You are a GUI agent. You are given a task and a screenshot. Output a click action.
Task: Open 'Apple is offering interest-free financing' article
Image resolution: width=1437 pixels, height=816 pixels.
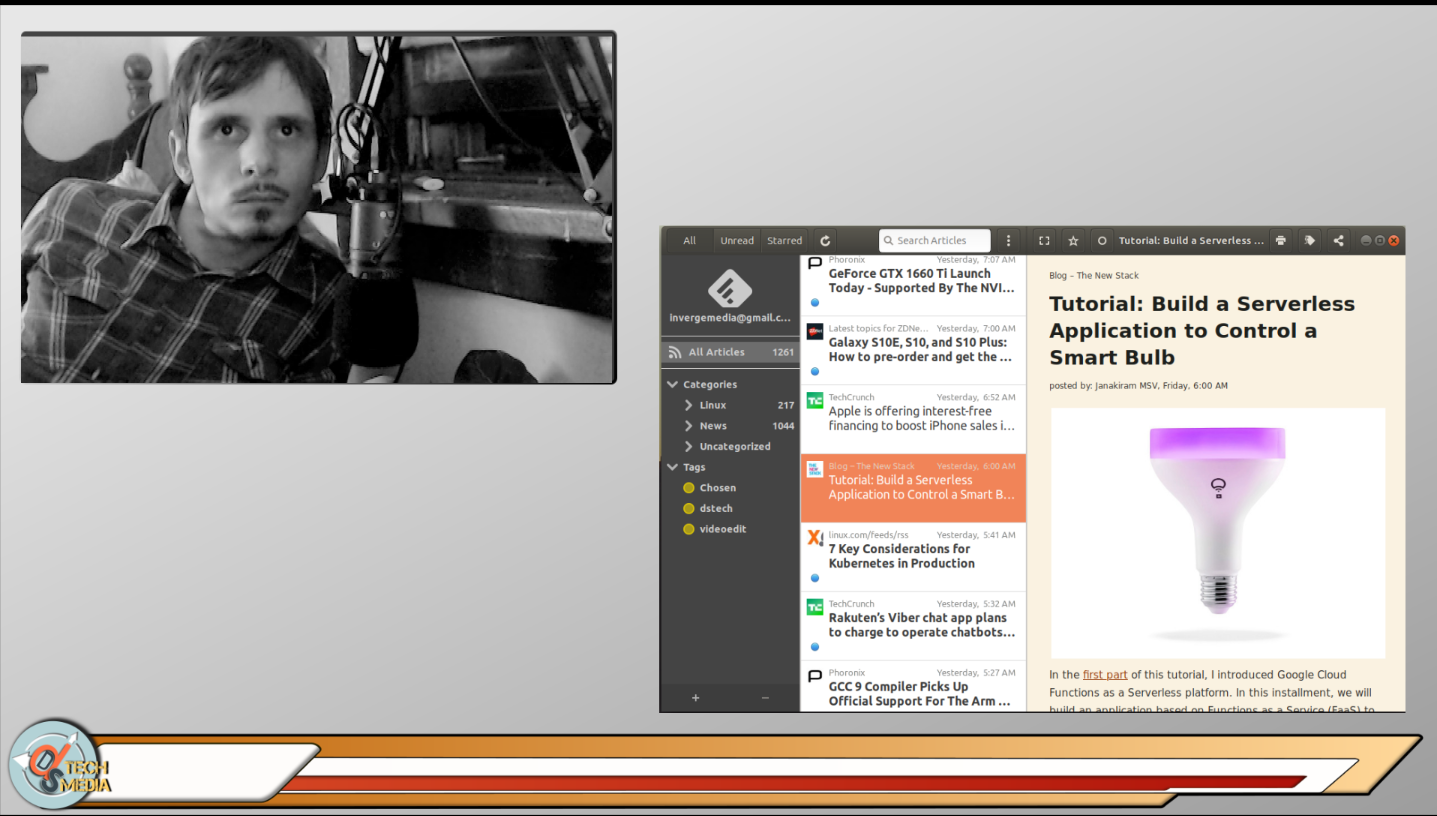click(914, 419)
